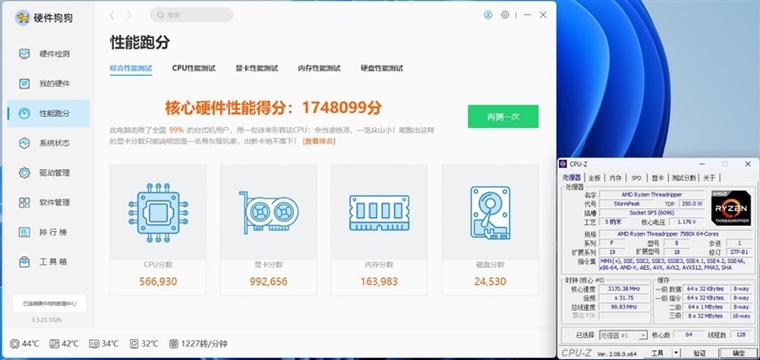Viewport: 760px width, 360px height.
Task: Expand the arrow next to 工具 in CPU-Z
Action: pyautogui.click(x=677, y=353)
